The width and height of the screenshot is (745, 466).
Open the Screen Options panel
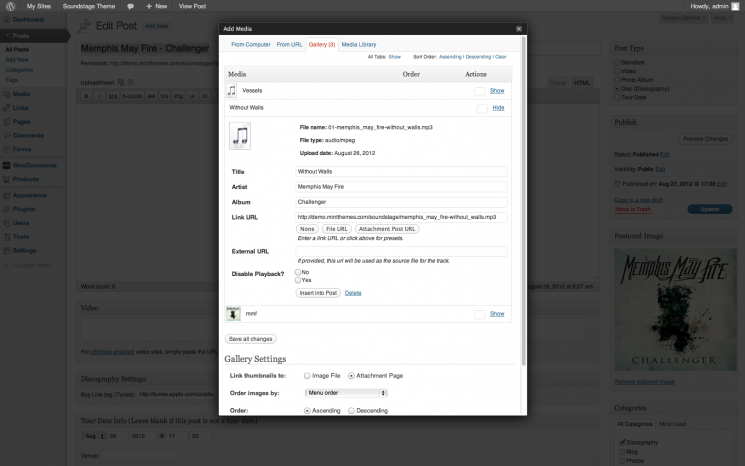pyautogui.click(x=683, y=18)
